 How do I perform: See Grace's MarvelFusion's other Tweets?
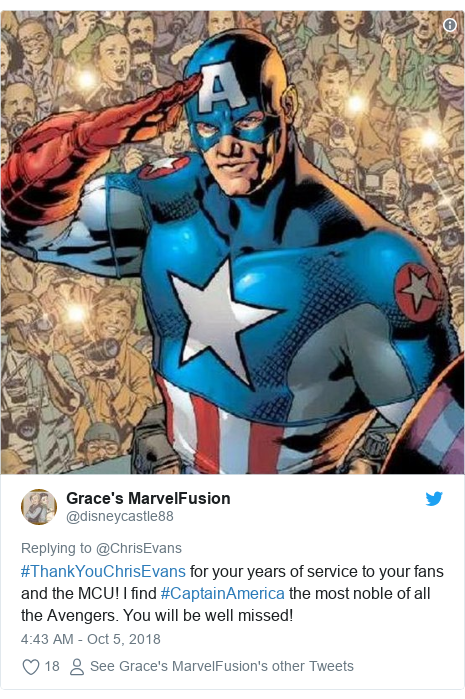(222, 666)
